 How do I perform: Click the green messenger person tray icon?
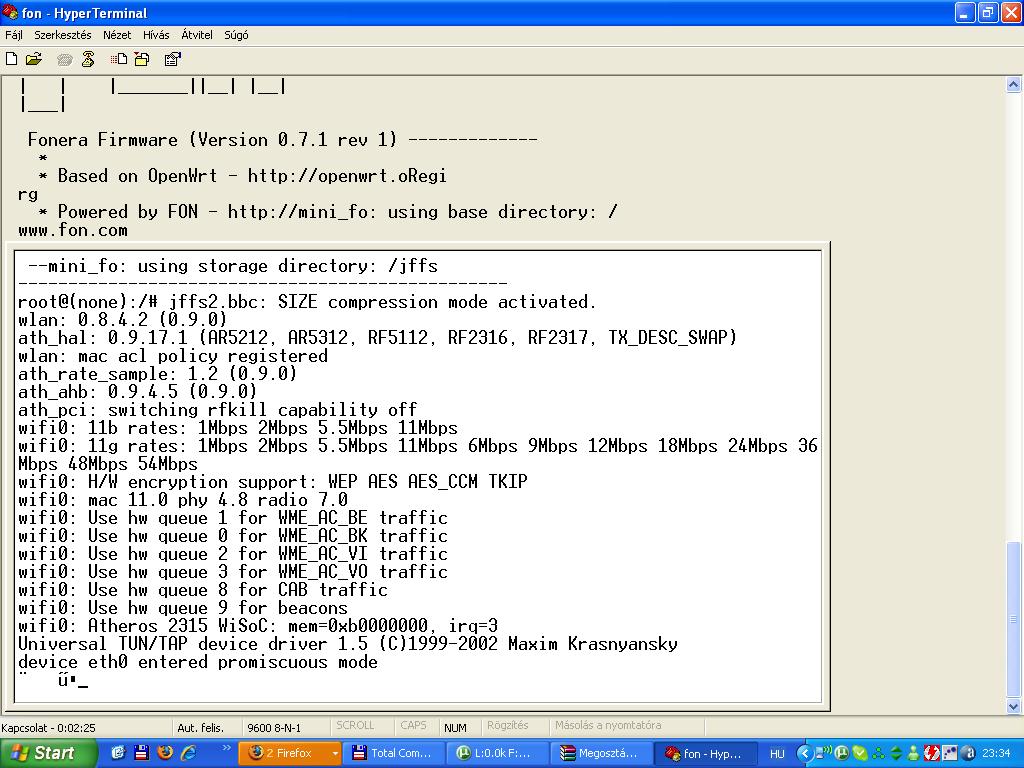coord(914,753)
